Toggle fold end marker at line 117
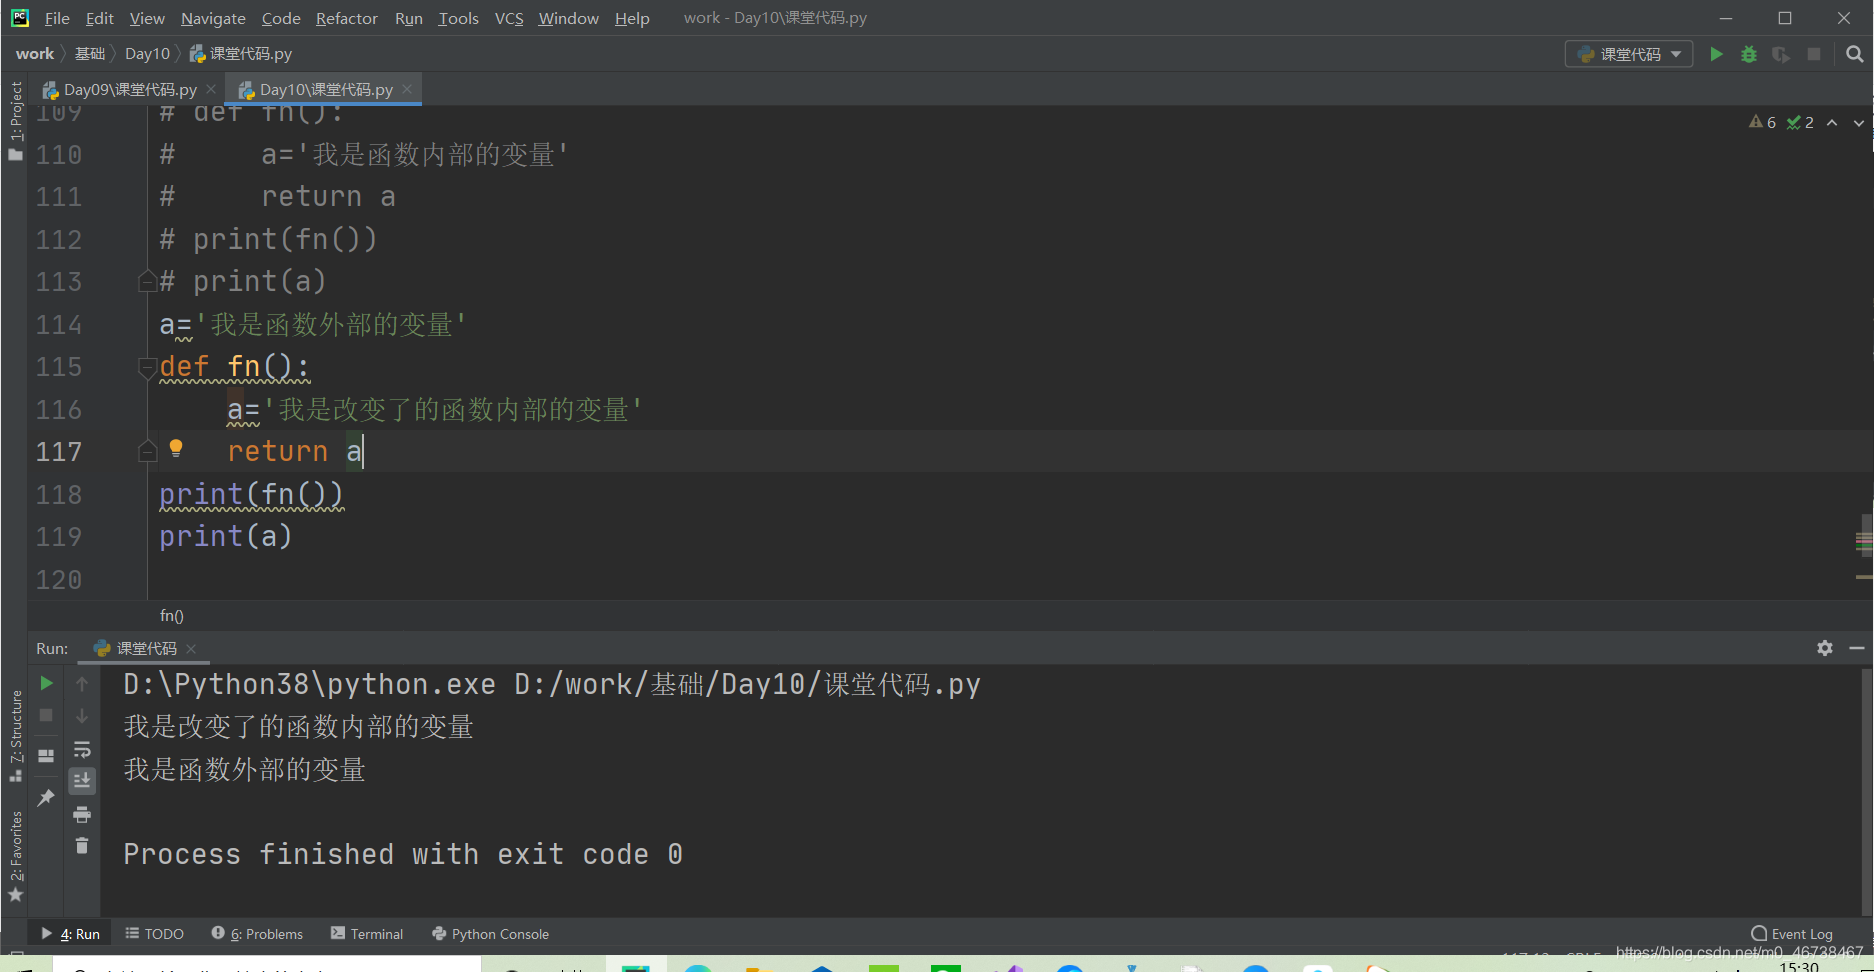The height and width of the screenshot is (972, 1874). click(147, 451)
